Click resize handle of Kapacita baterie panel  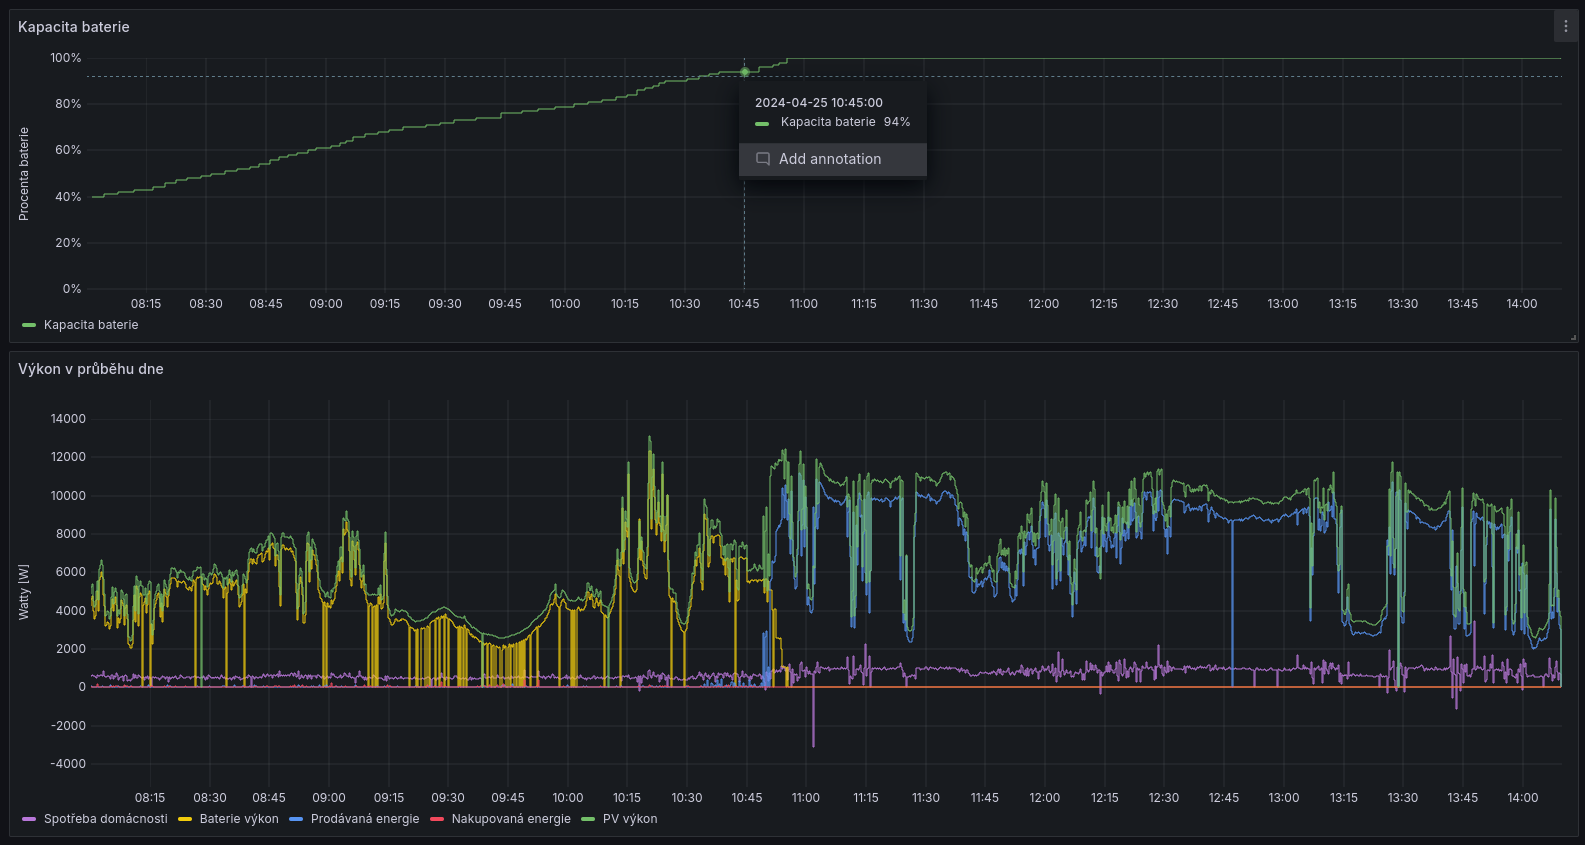[1573, 338]
